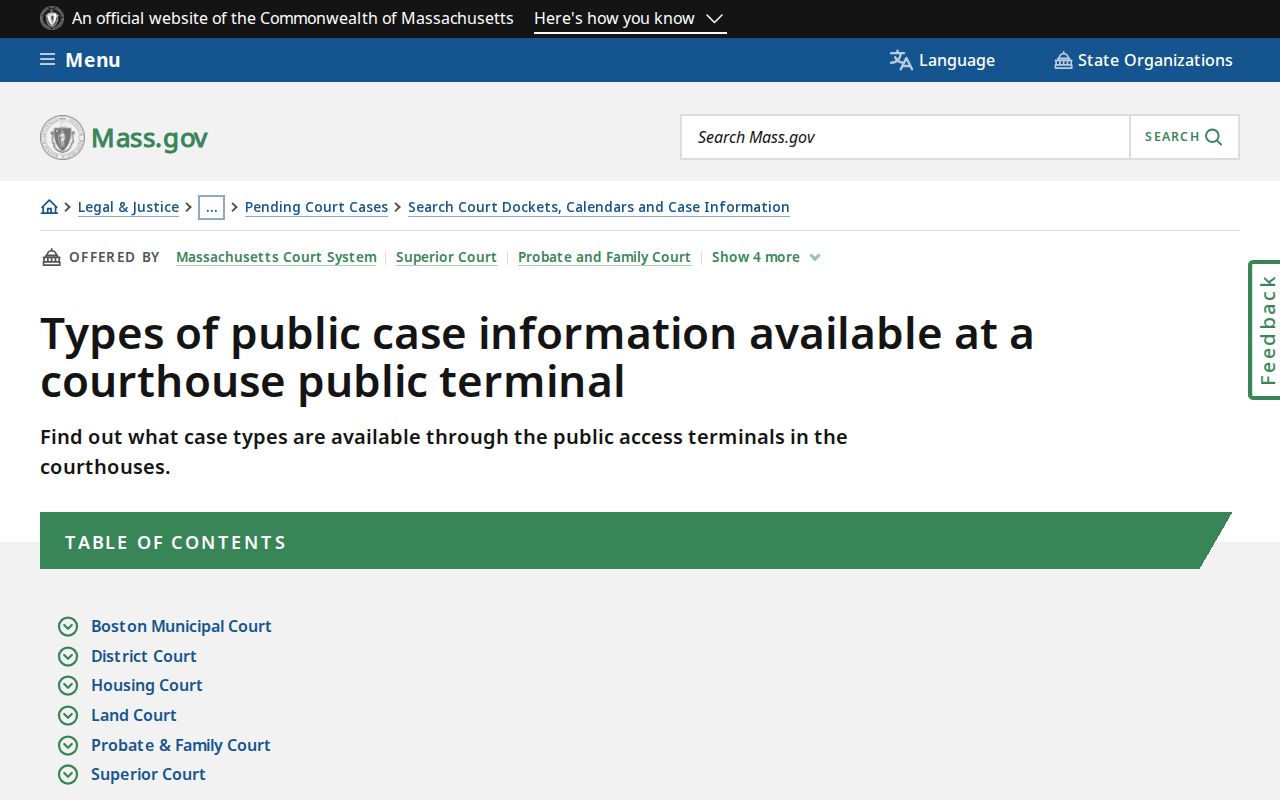The image size is (1280, 800).
Task: Jump to Boston Municipal Court section
Action: pyautogui.click(x=181, y=626)
